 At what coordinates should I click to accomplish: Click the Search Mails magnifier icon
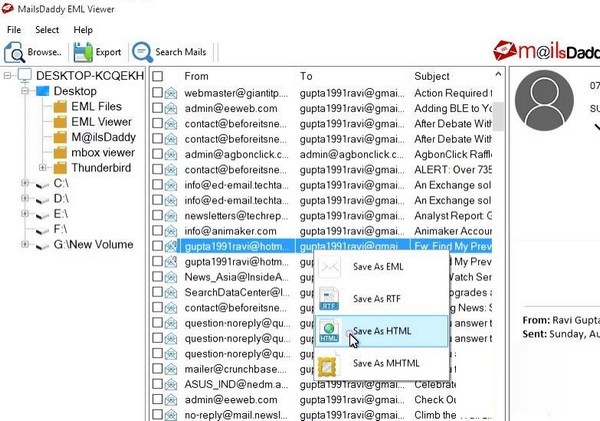pyautogui.click(x=142, y=52)
